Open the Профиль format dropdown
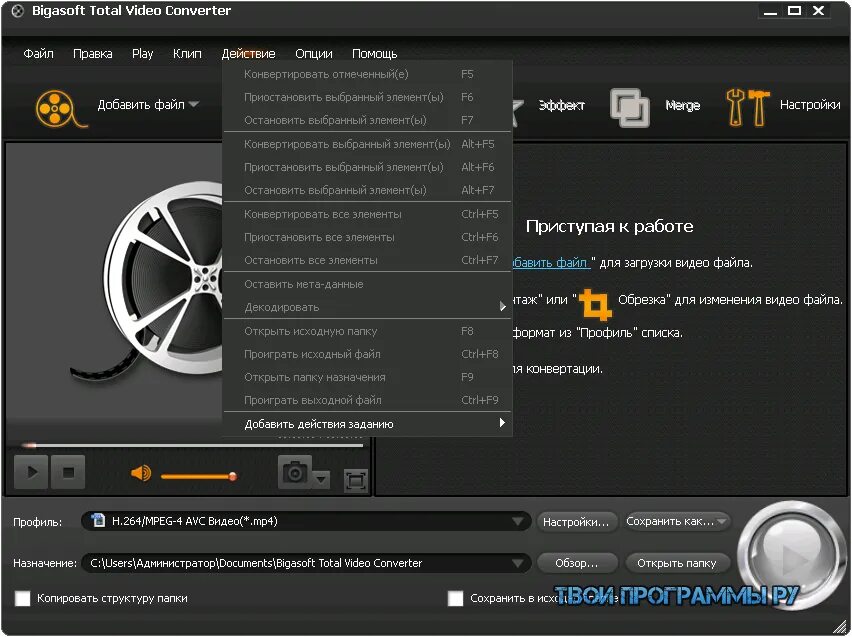 click(x=518, y=521)
